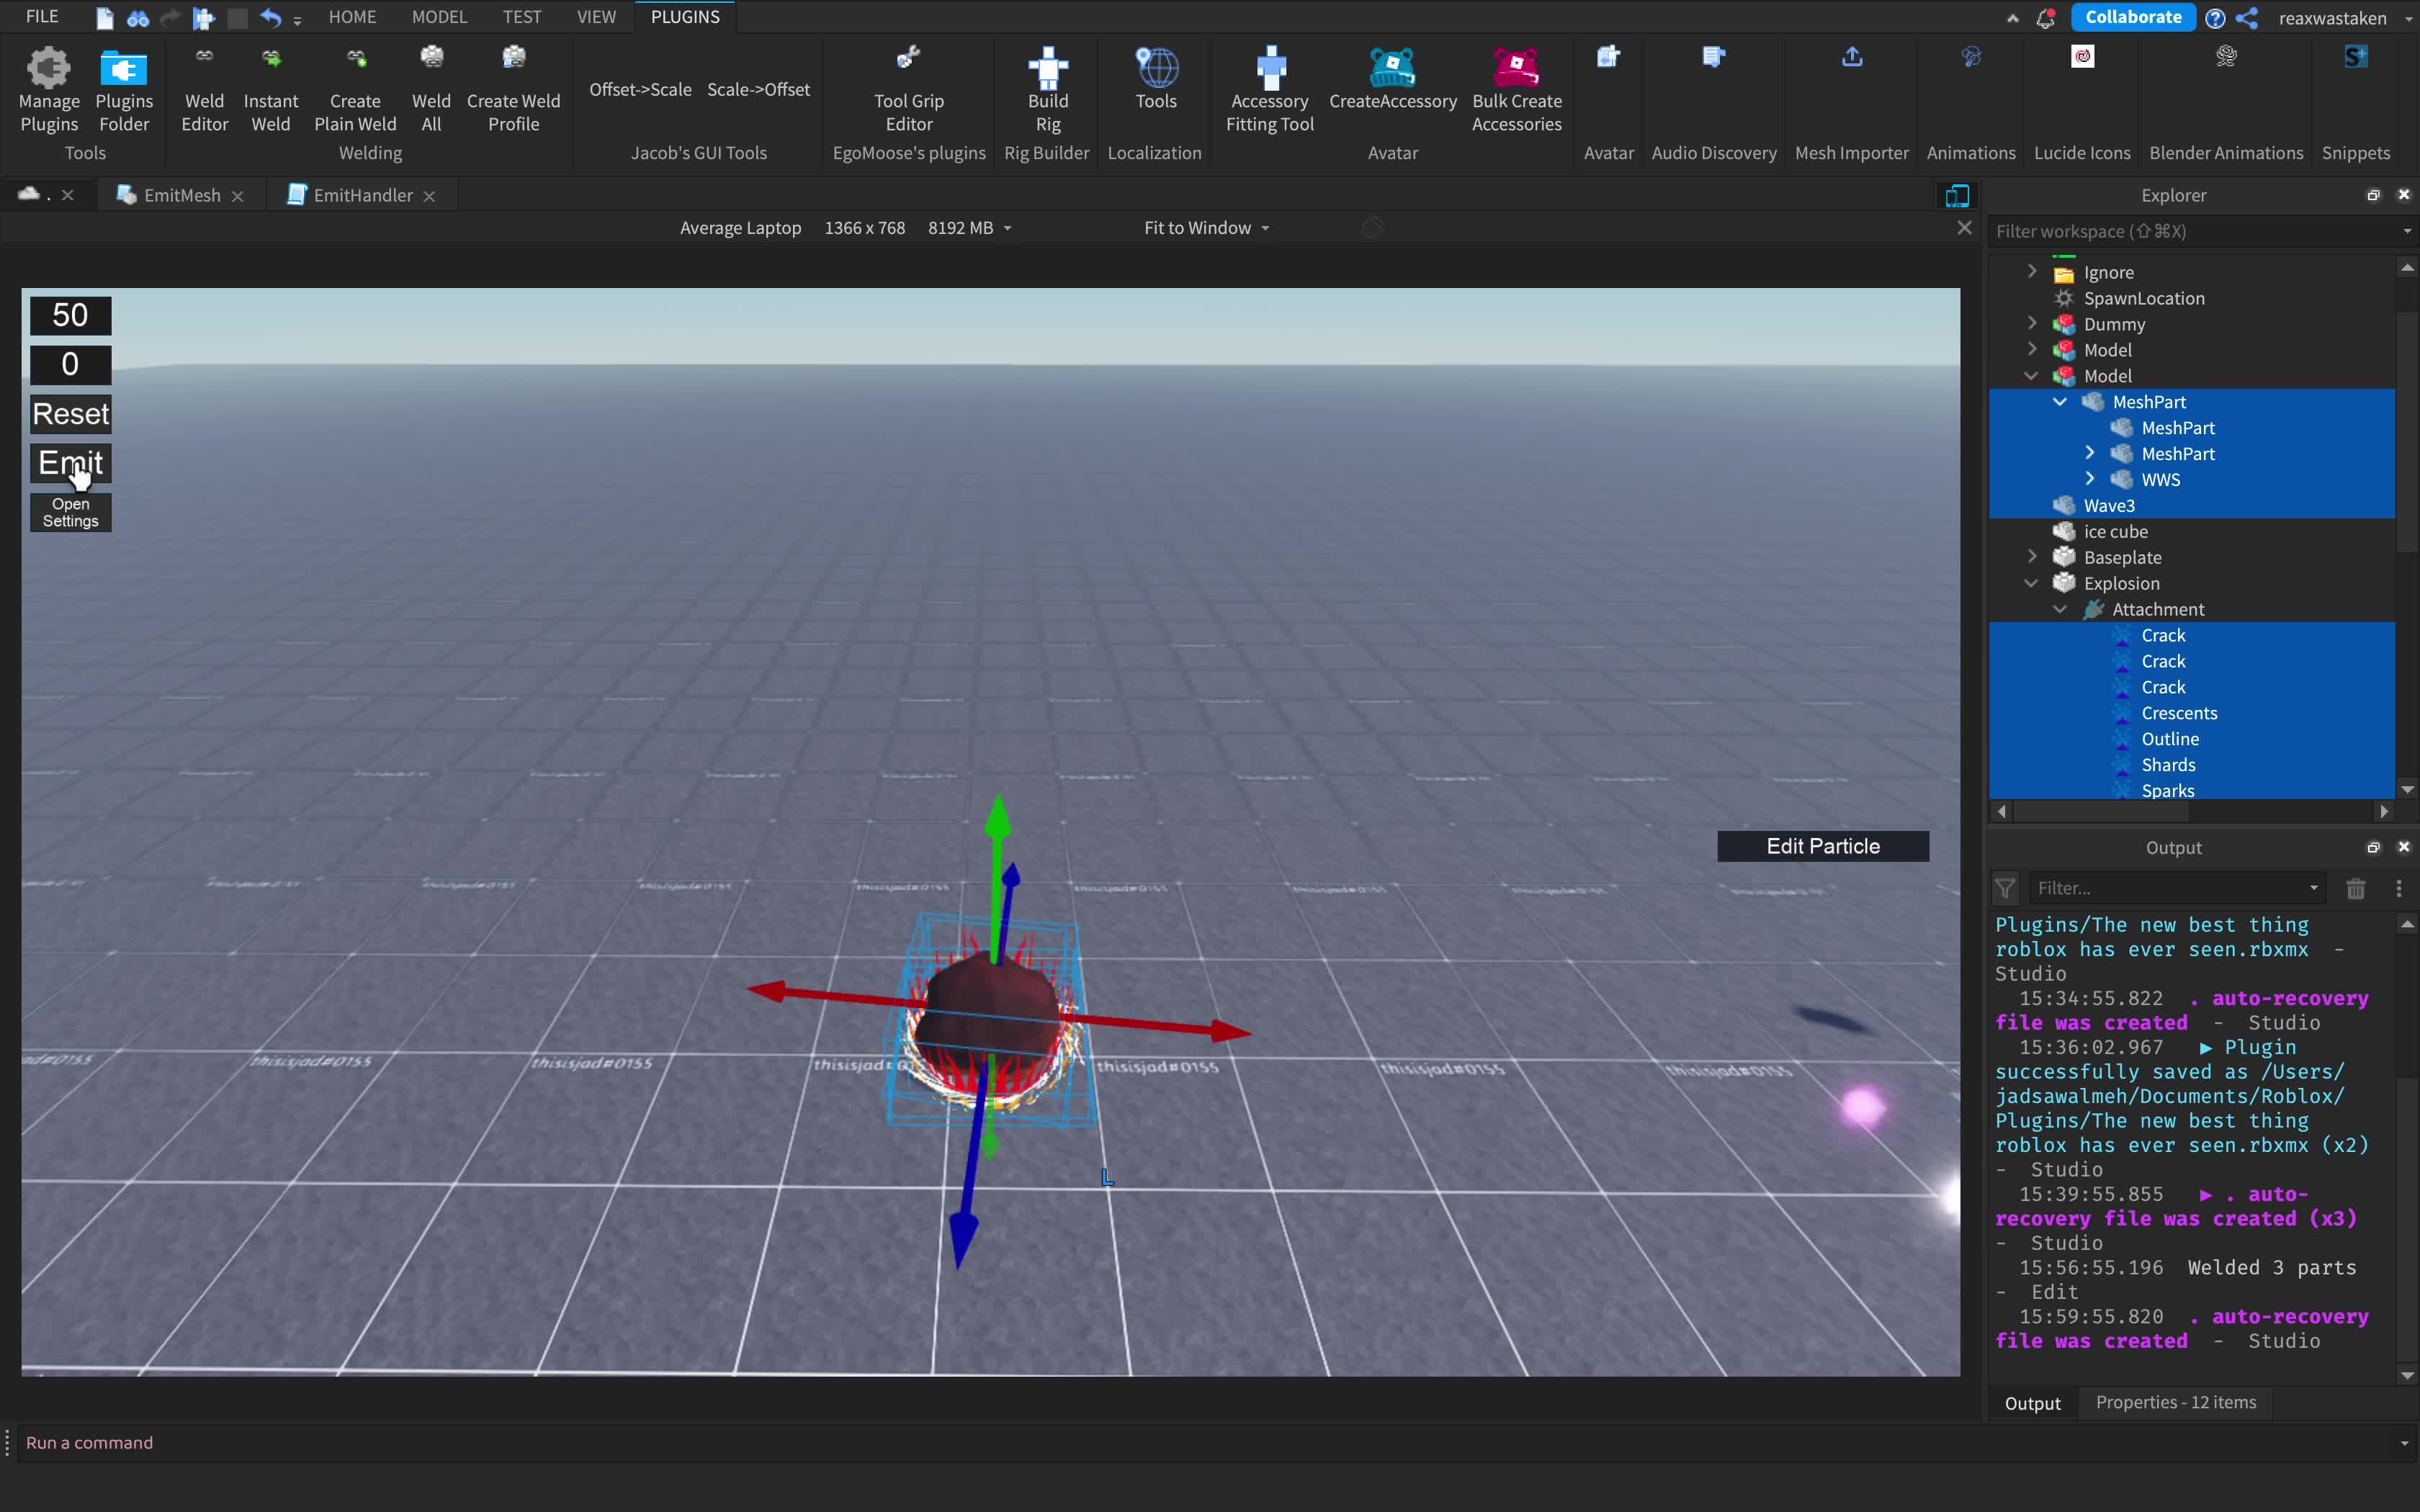Switch to the TEST ribbon tab
Image resolution: width=2420 pixels, height=1512 pixels.
point(521,16)
